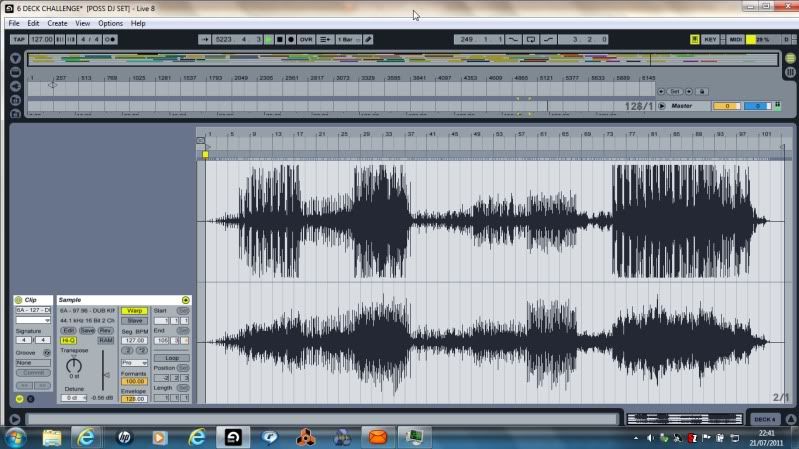Click the Transpose knob
Screen dimensions: 799x449
[73, 367]
